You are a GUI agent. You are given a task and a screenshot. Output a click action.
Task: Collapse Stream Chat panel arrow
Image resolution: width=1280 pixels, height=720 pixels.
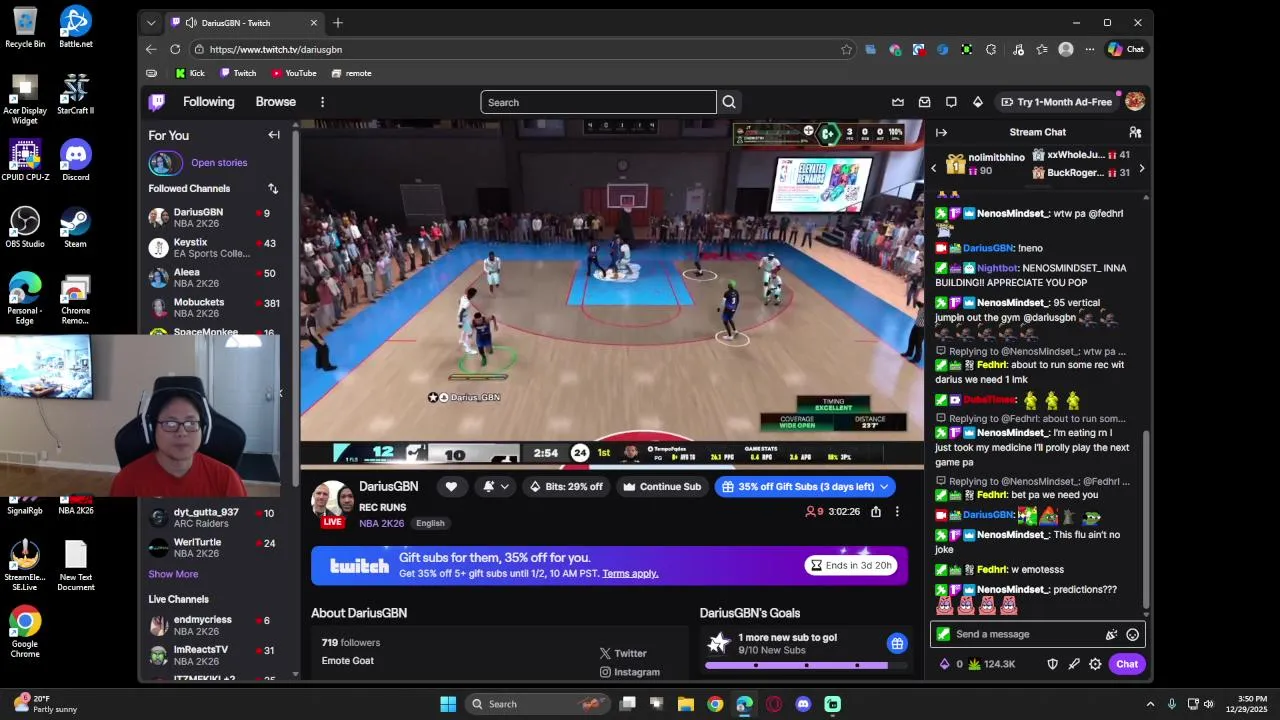(941, 132)
